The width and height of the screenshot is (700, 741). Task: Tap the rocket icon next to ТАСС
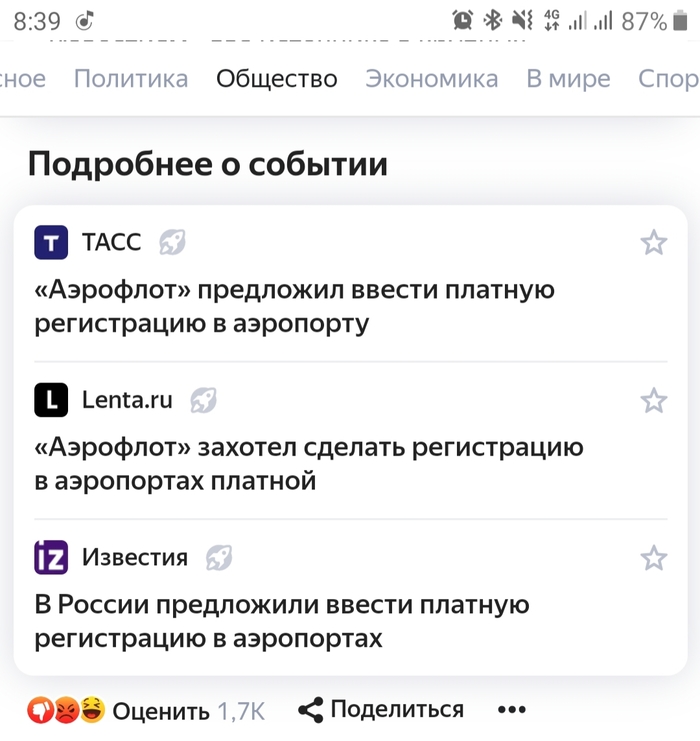pos(172,242)
